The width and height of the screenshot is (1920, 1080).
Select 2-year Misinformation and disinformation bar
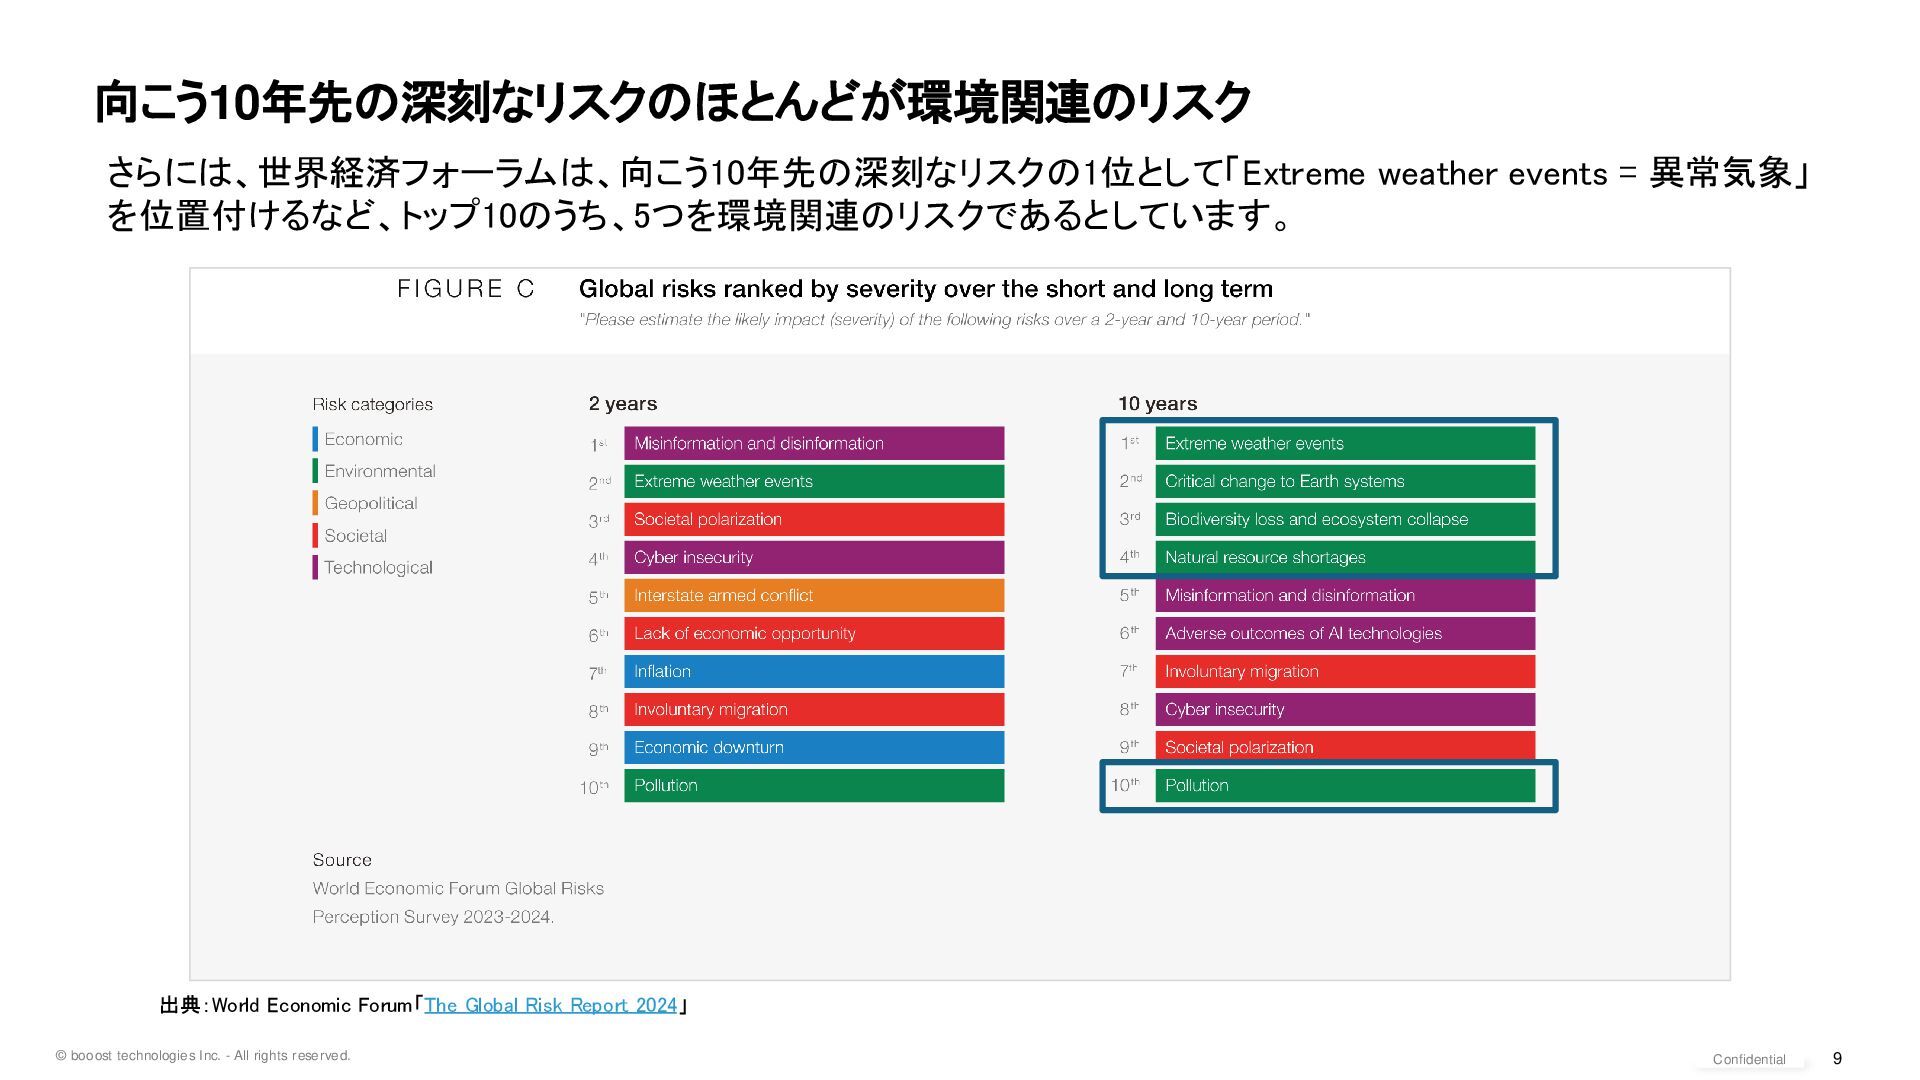(x=813, y=443)
